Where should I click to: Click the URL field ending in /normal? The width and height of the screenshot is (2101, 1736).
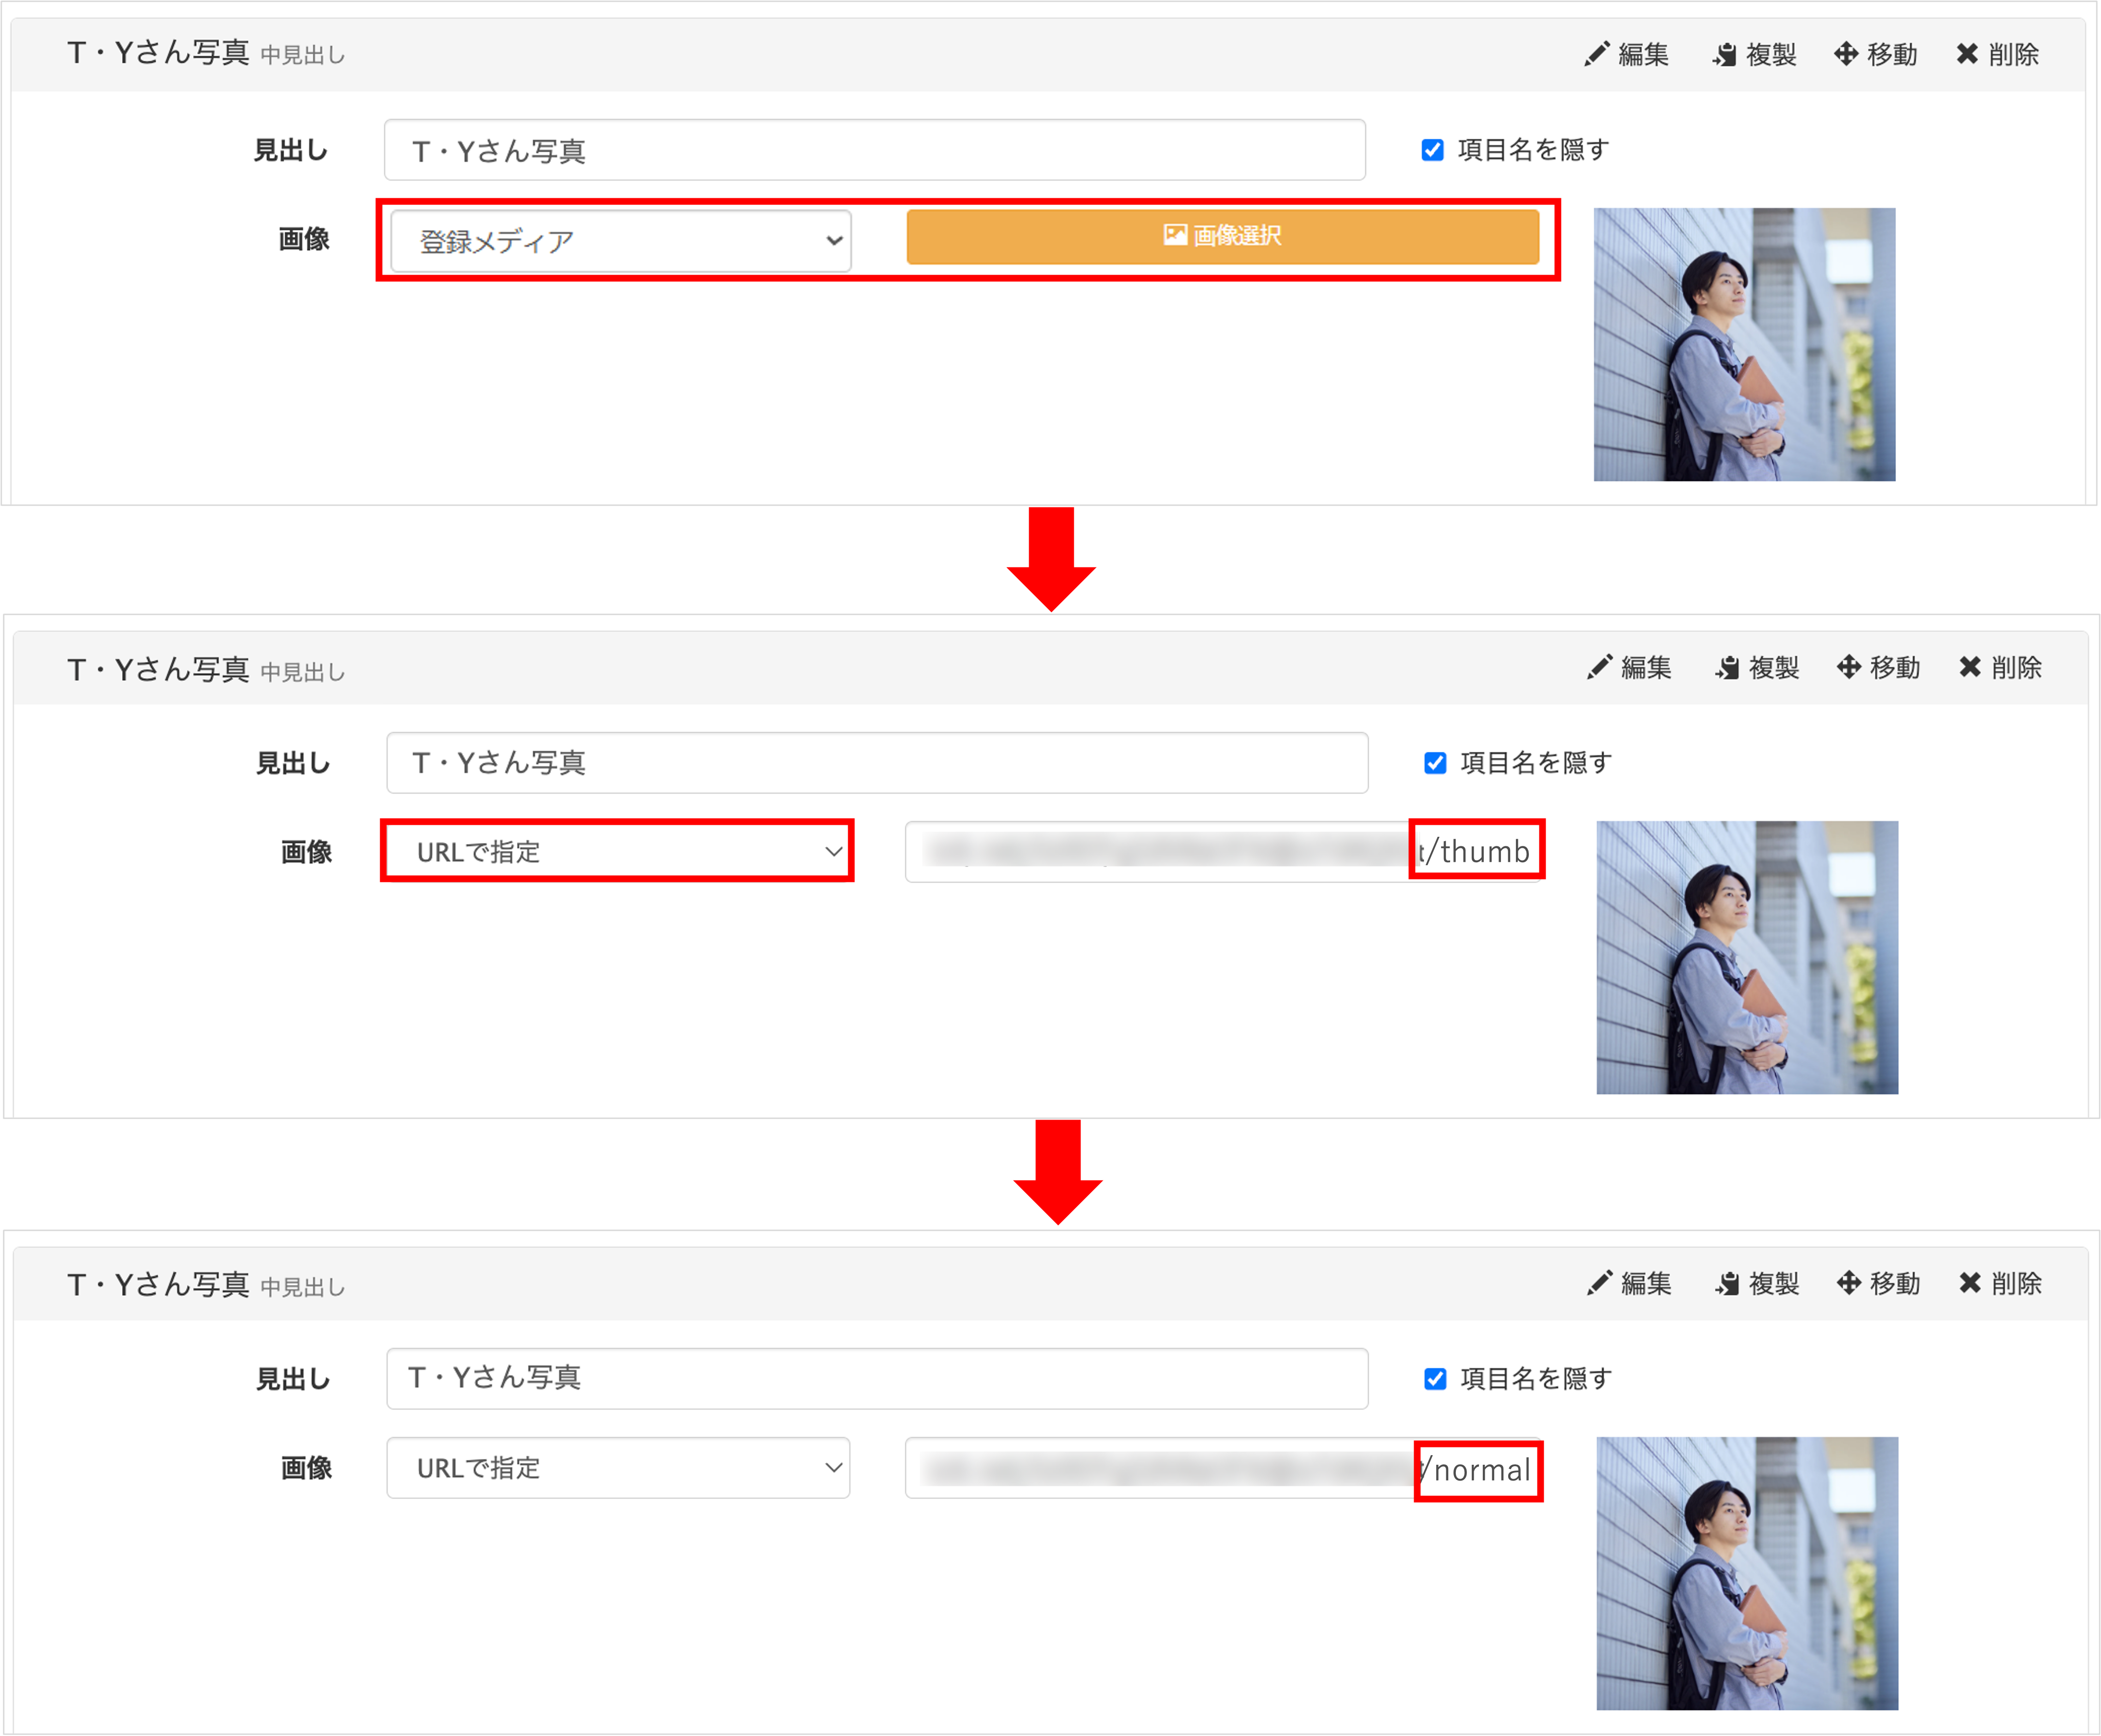coord(1223,1468)
